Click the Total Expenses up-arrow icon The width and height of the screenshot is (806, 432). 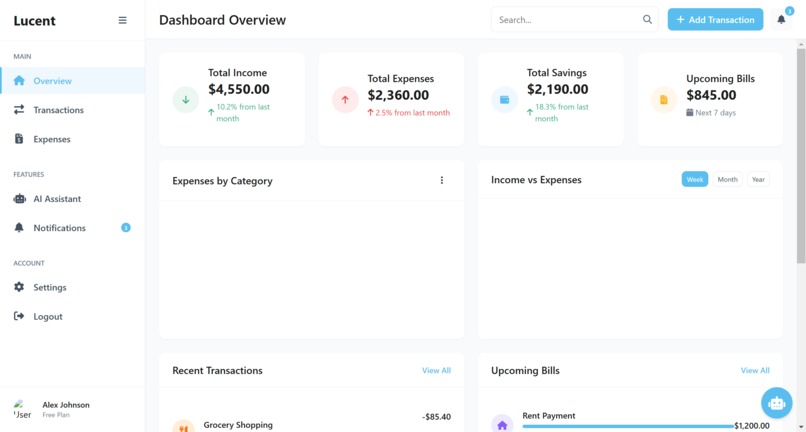[x=345, y=100]
